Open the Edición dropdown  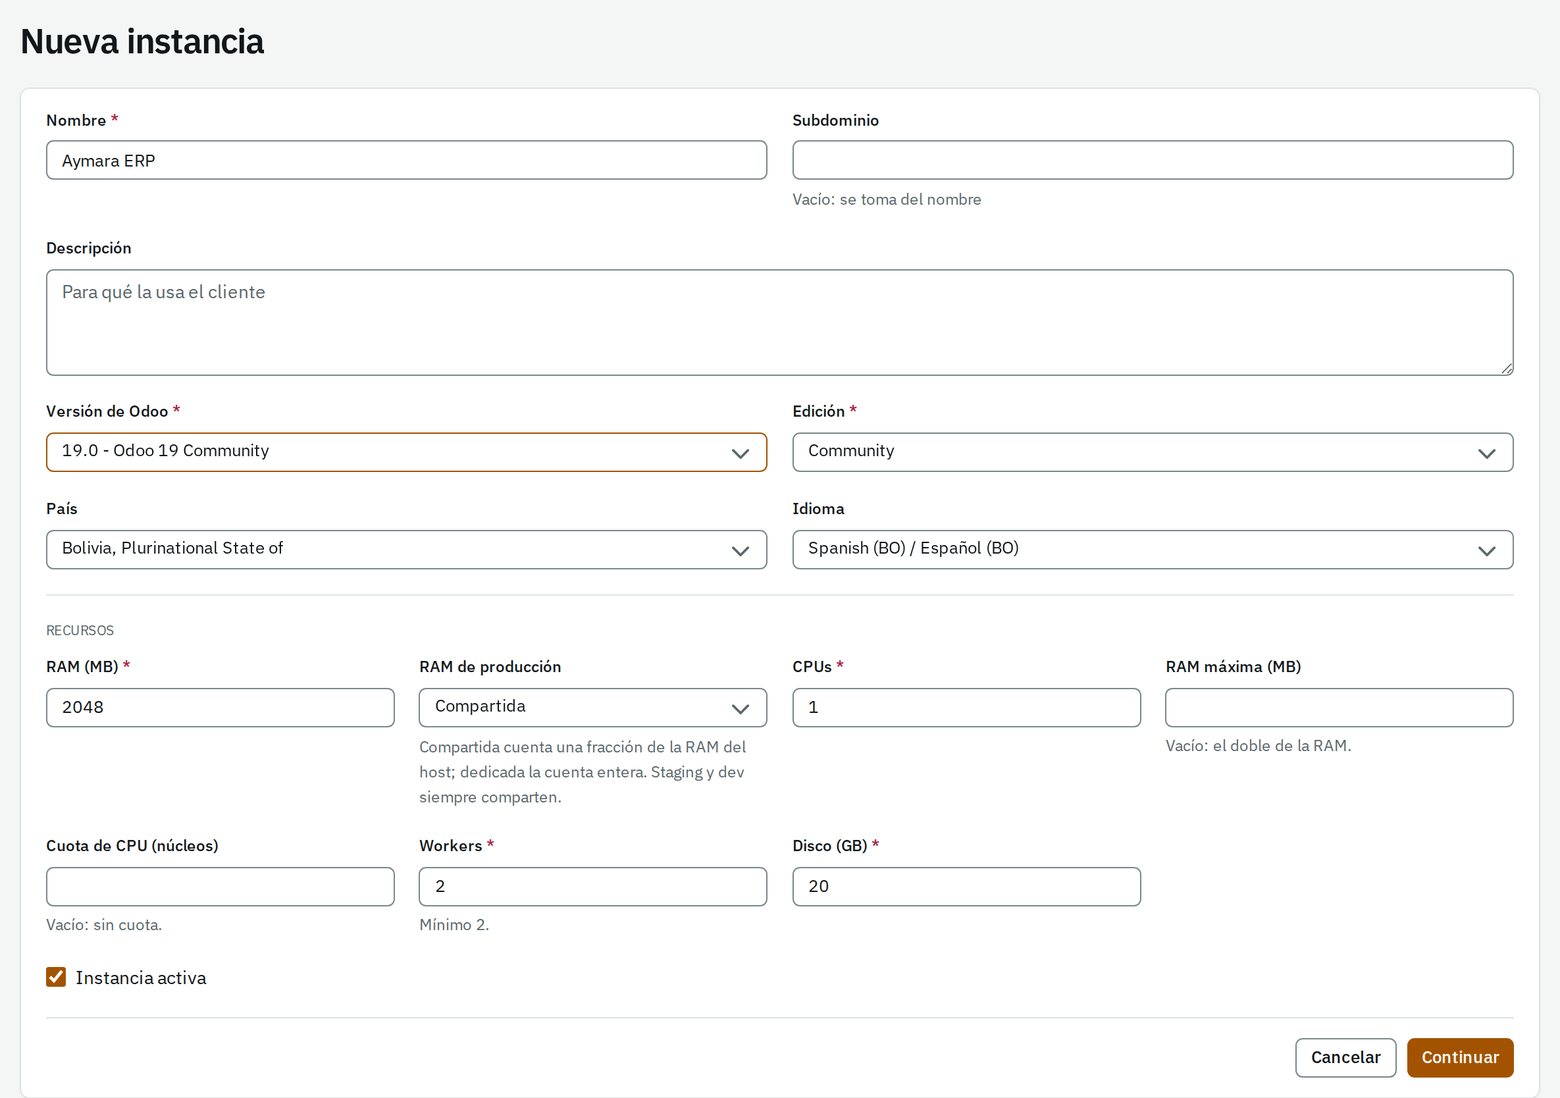(x=1152, y=452)
